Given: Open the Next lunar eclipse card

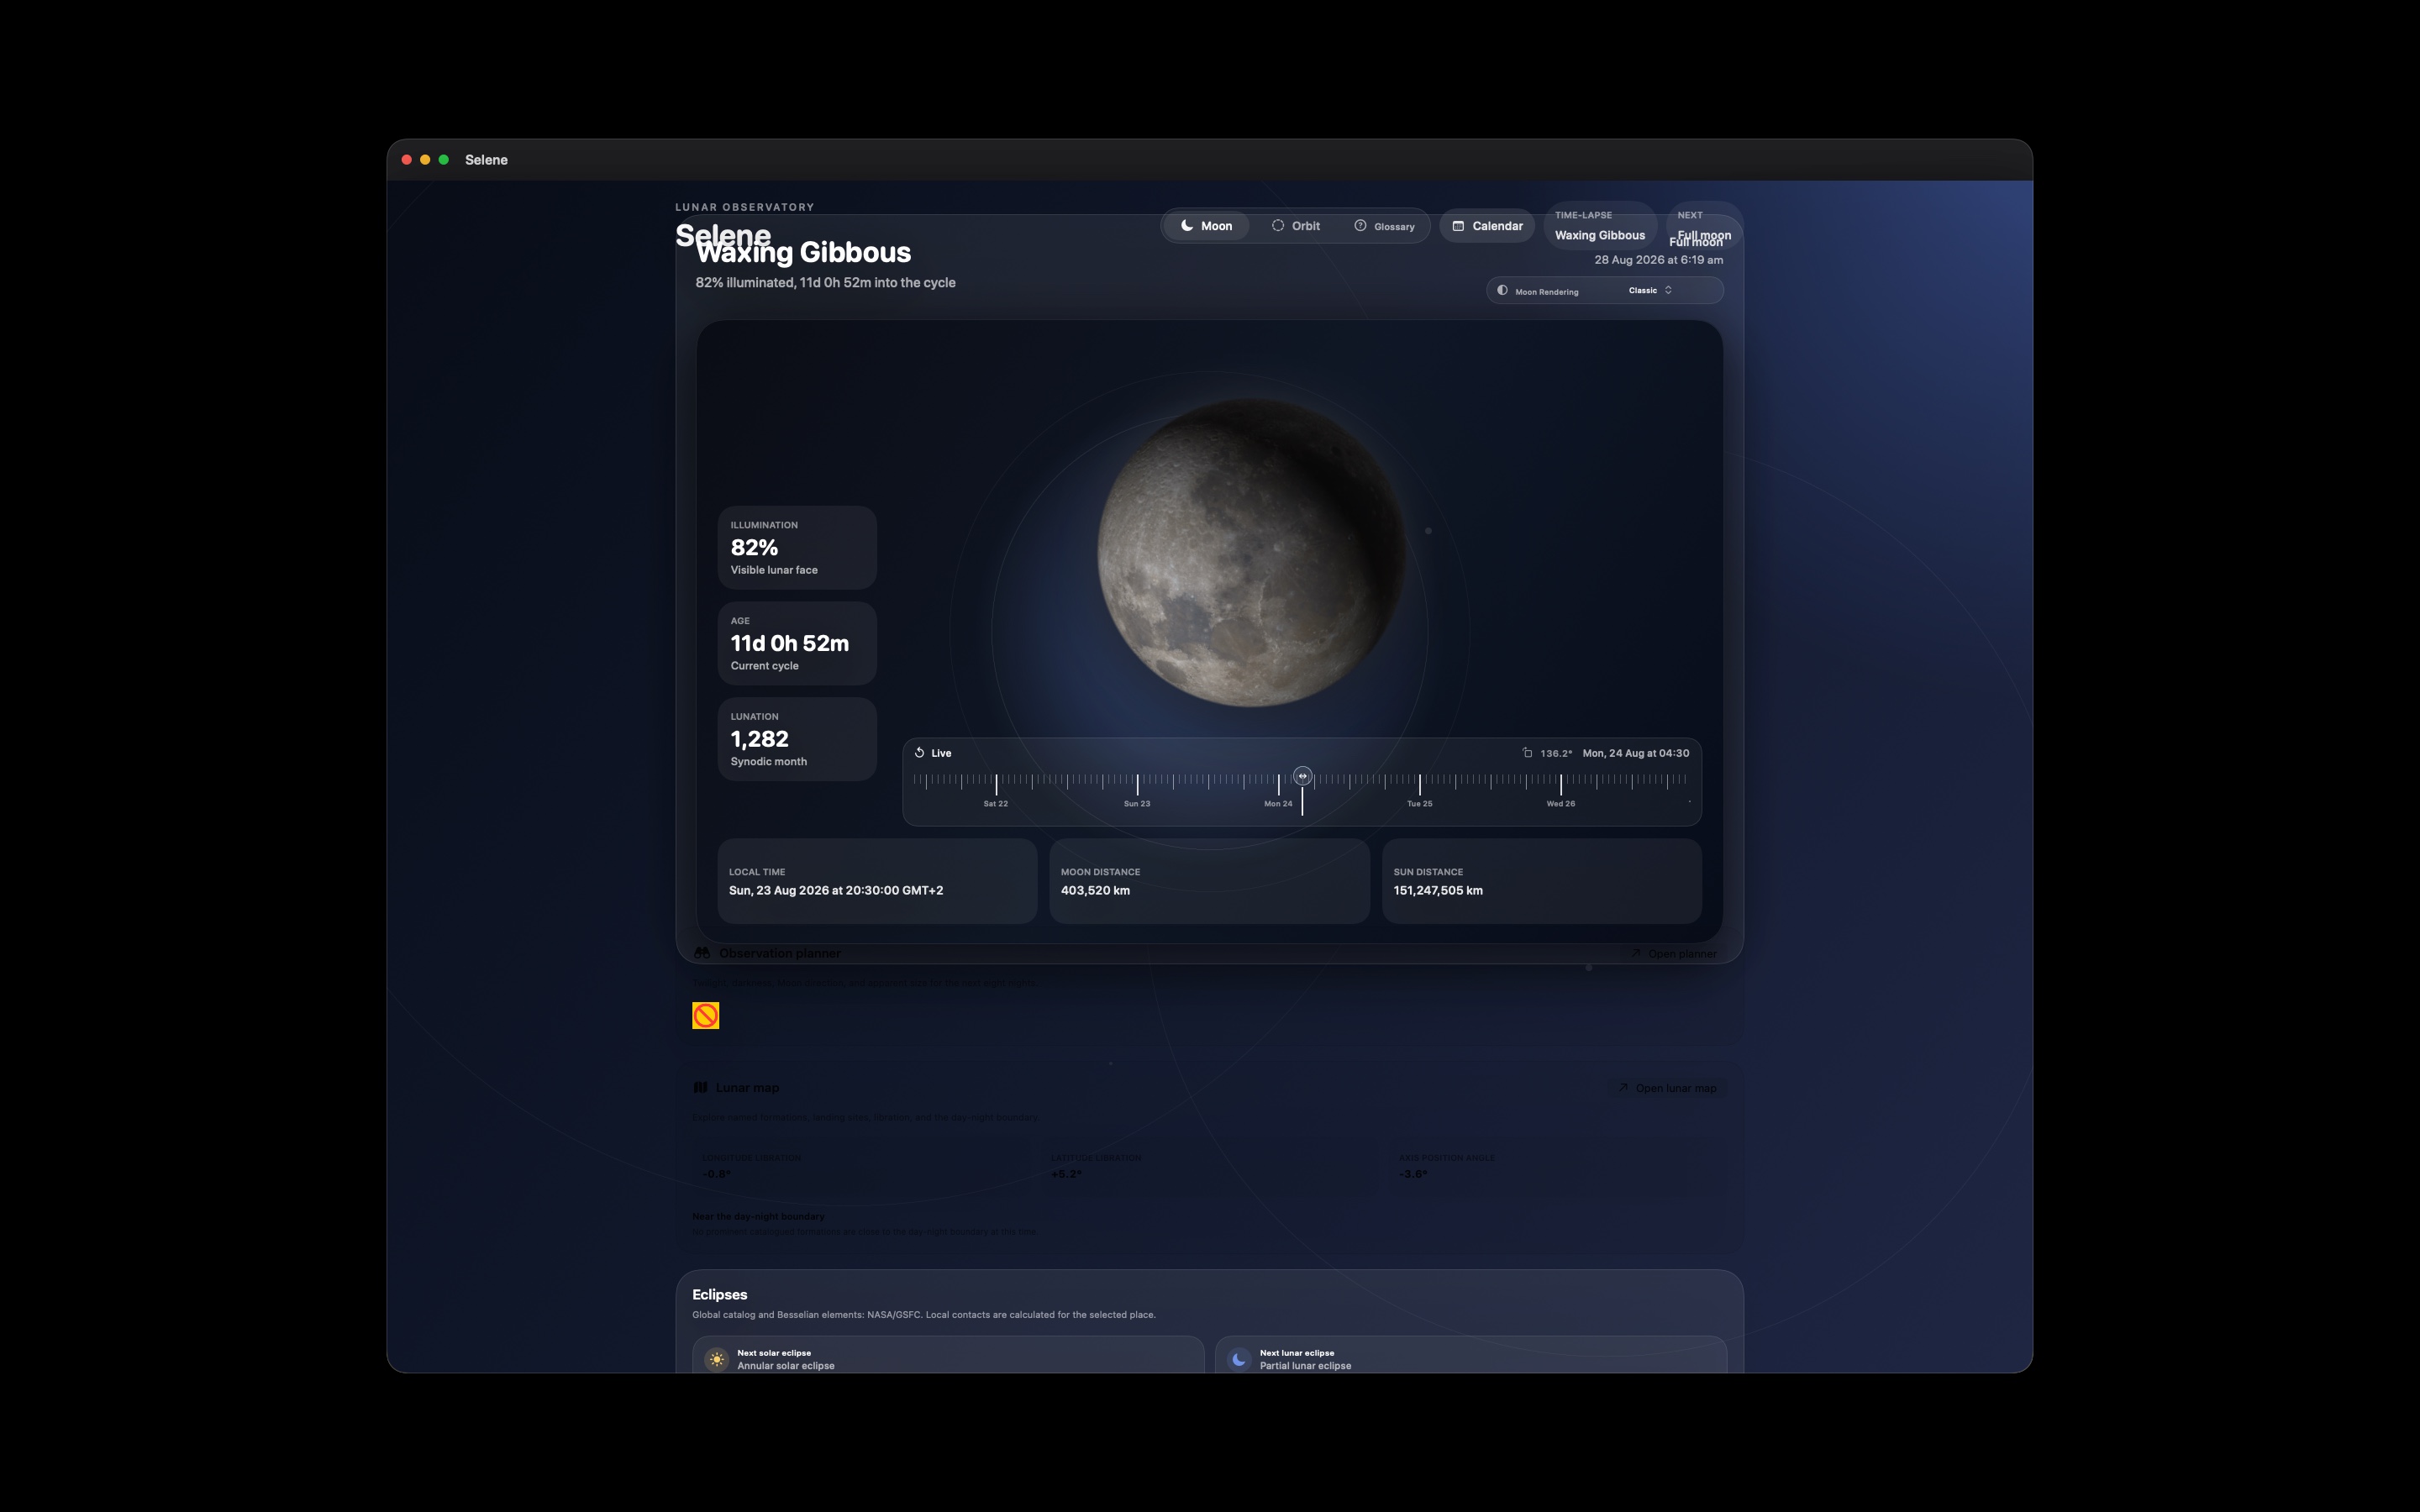Looking at the screenshot, I should pos(1471,1355).
